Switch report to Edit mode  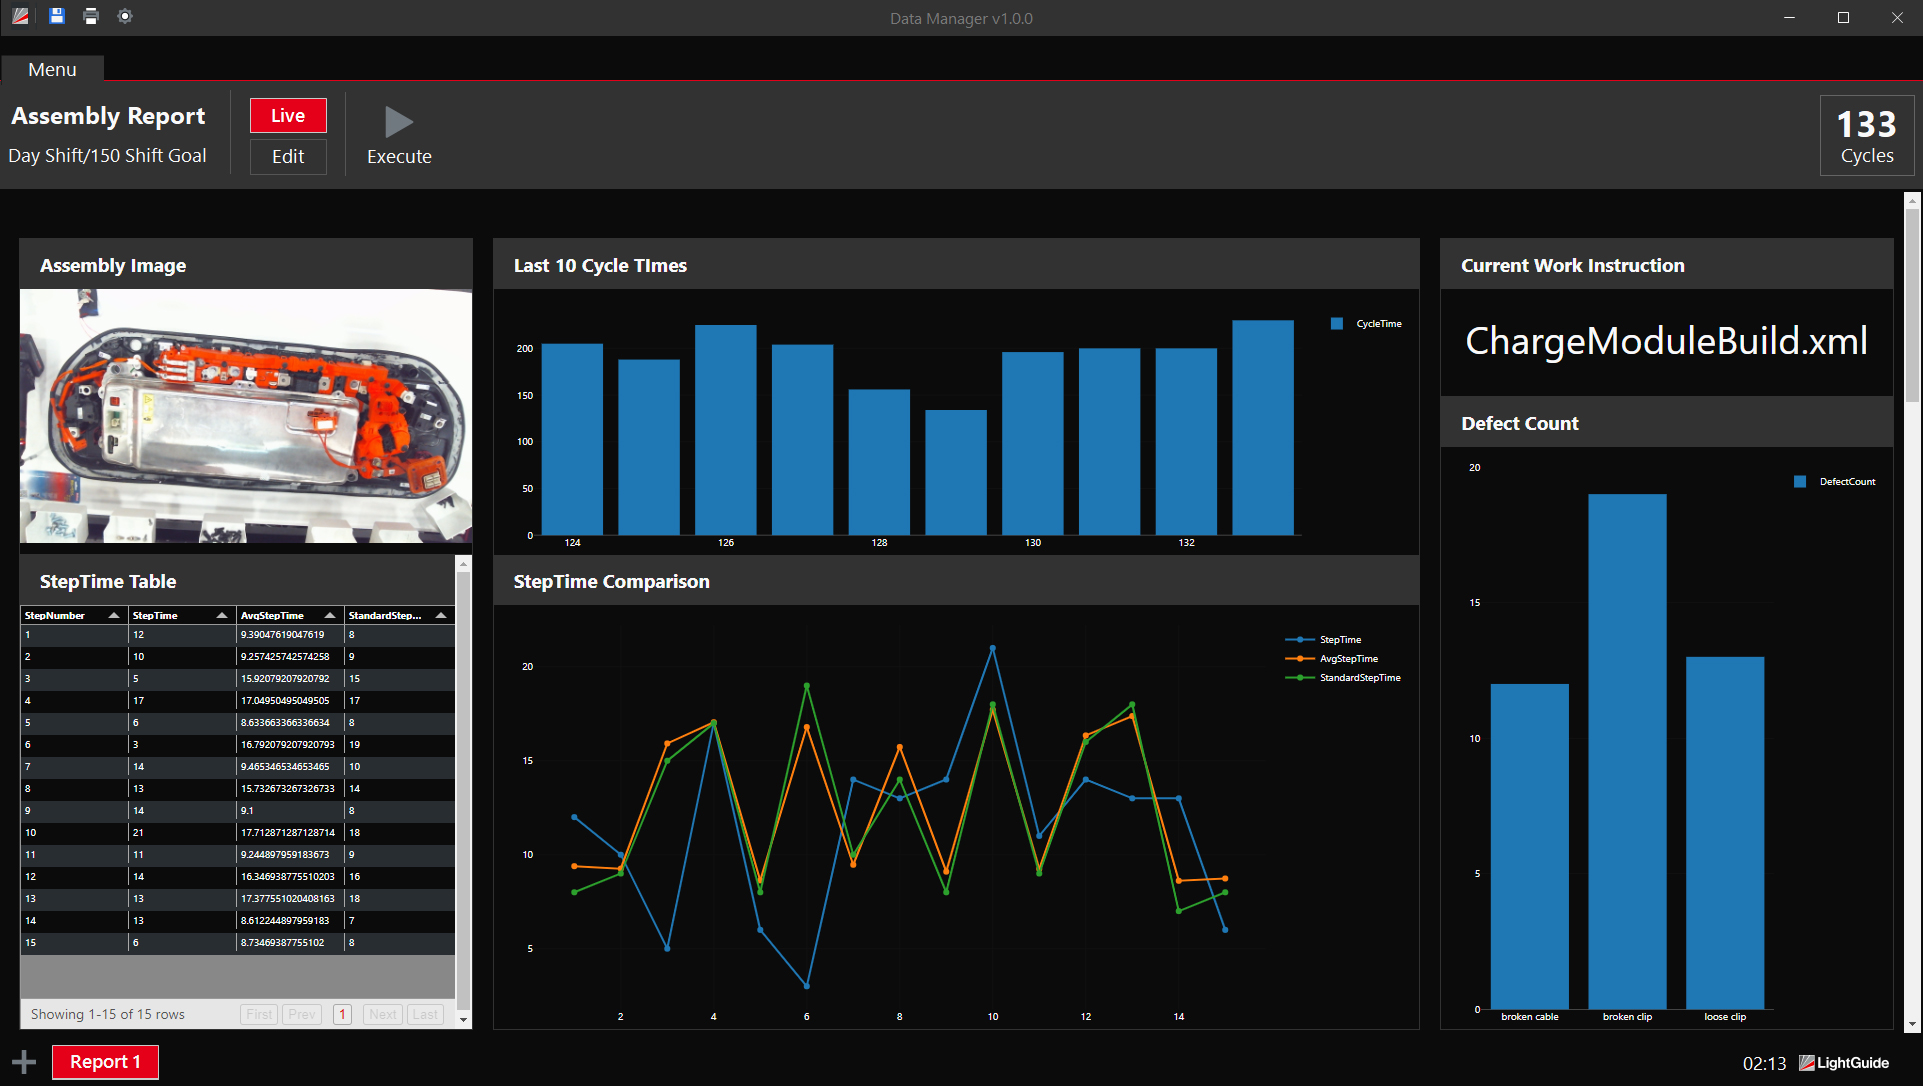pyautogui.click(x=288, y=157)
